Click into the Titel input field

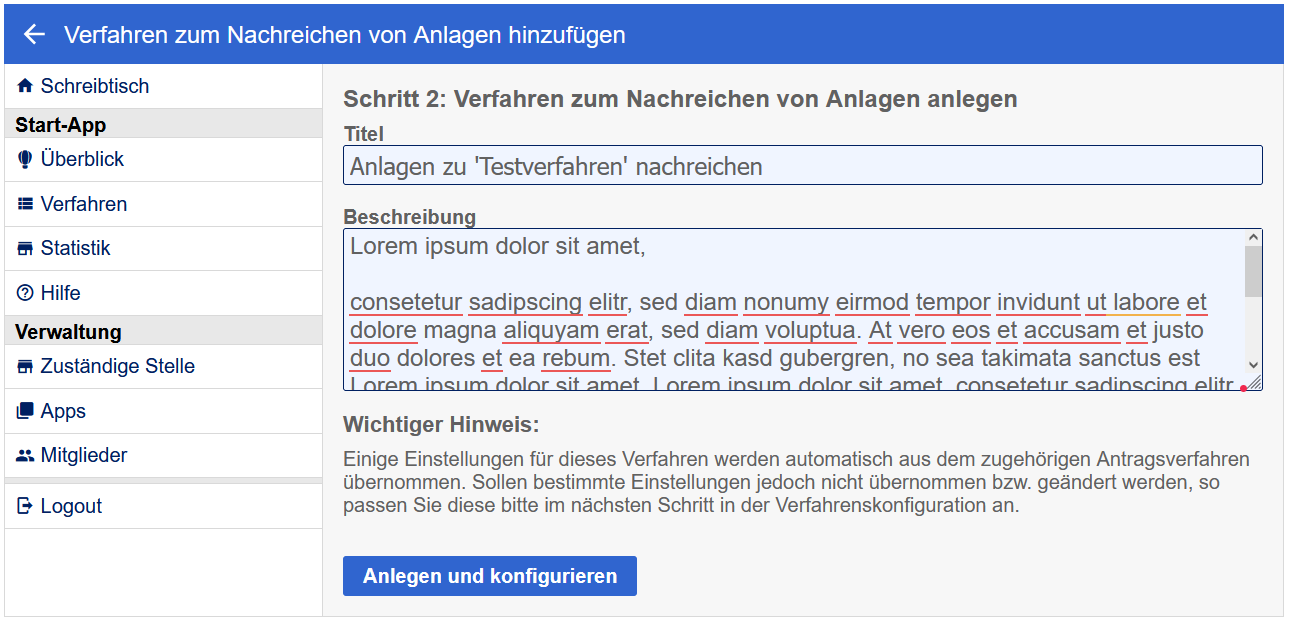802,166
